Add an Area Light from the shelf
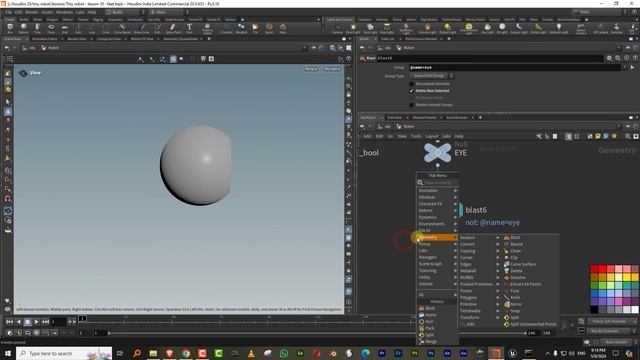This screenshot has width=640, height=360. [x=387, y=28]
